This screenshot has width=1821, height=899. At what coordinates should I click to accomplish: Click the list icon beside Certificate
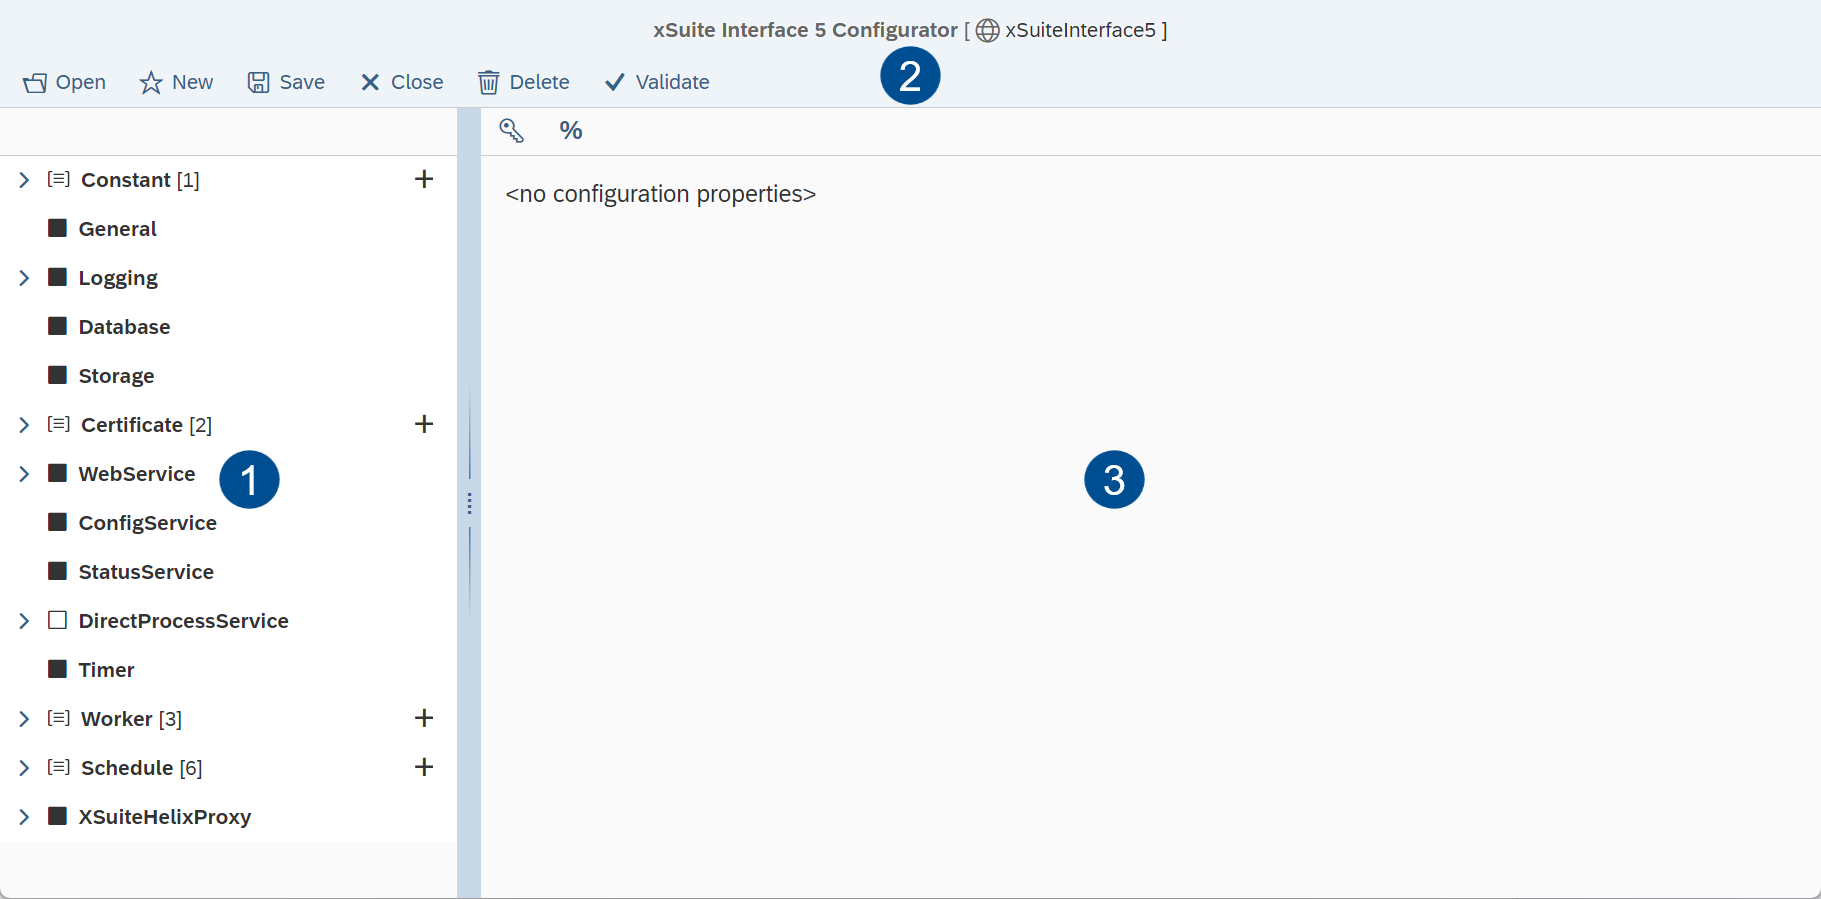pyautogui.click(x=59, y=424)
